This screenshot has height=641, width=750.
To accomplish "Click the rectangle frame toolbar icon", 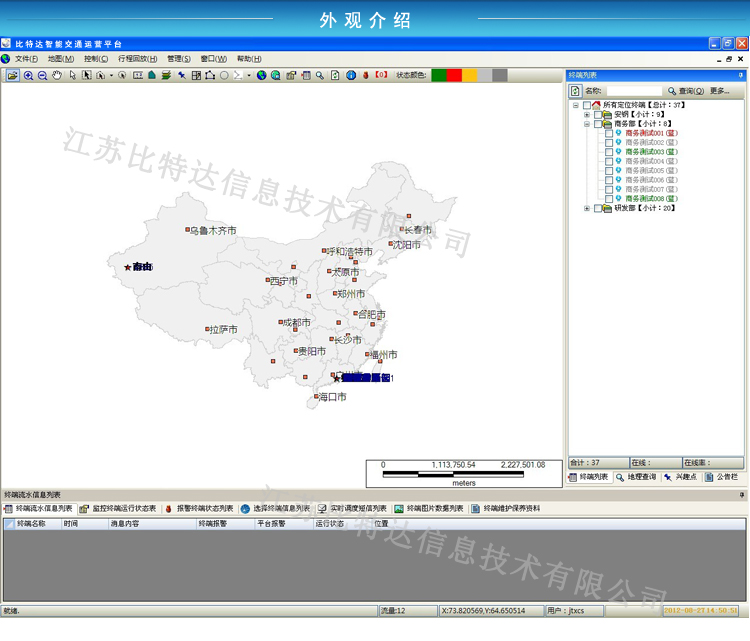I will [138, 75].
